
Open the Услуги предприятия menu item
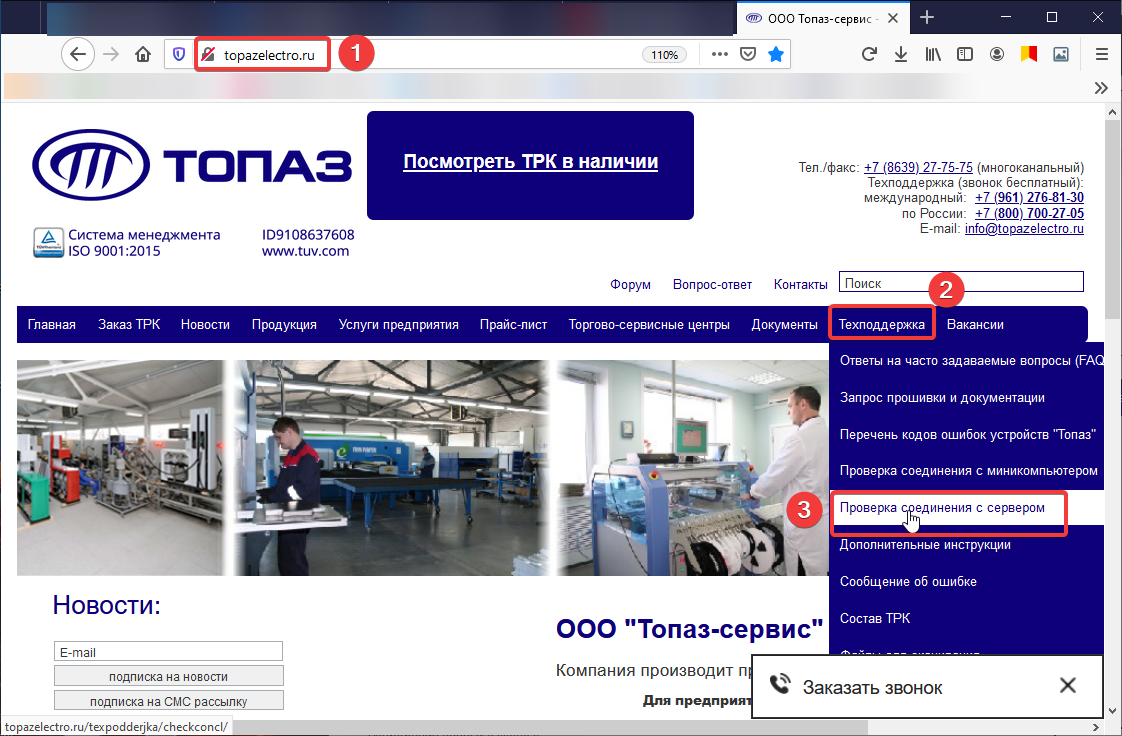pos(399,325)
